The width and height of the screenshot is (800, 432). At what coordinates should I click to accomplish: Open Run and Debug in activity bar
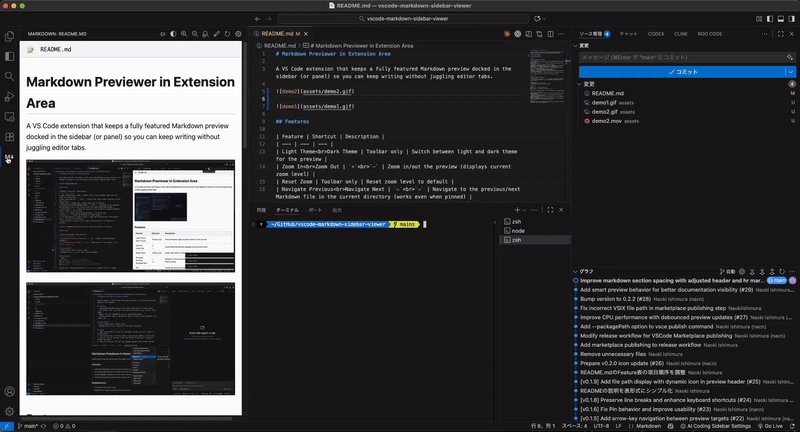click(x=9, y=96)
